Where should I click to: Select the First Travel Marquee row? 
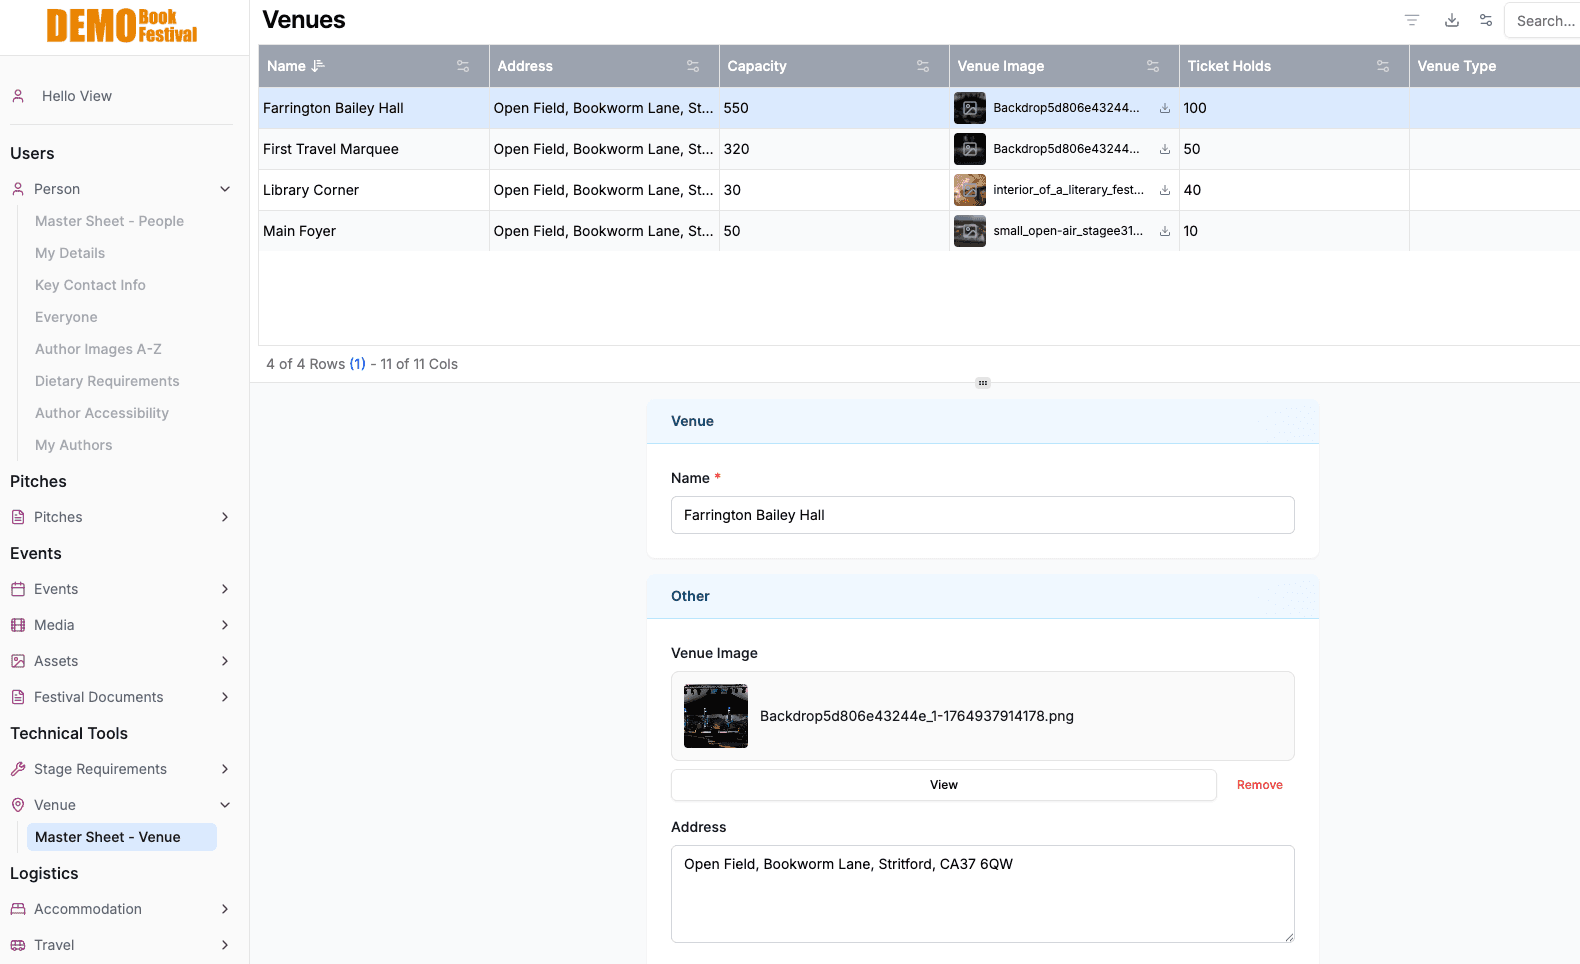331,149
